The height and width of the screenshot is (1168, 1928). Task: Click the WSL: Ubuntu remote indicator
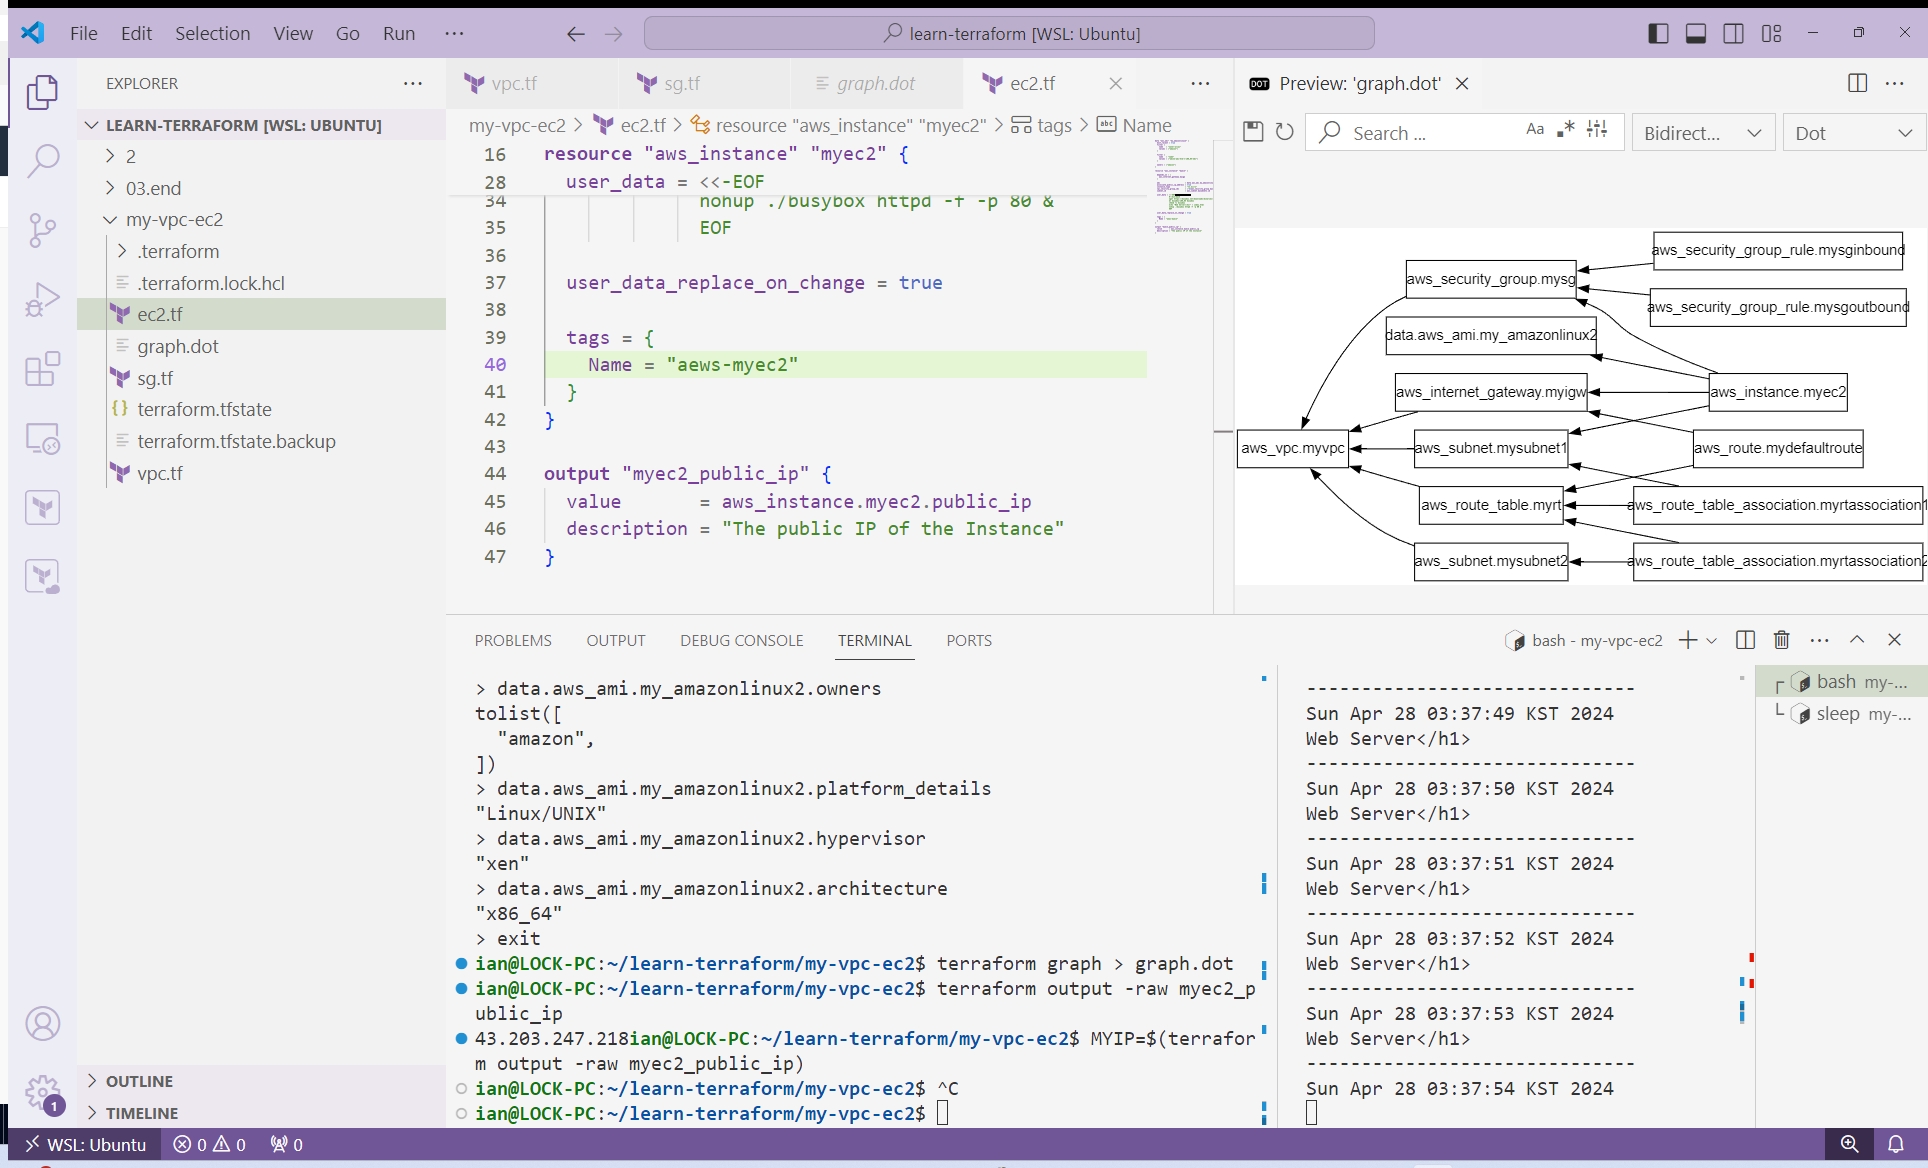point(85,1145)
